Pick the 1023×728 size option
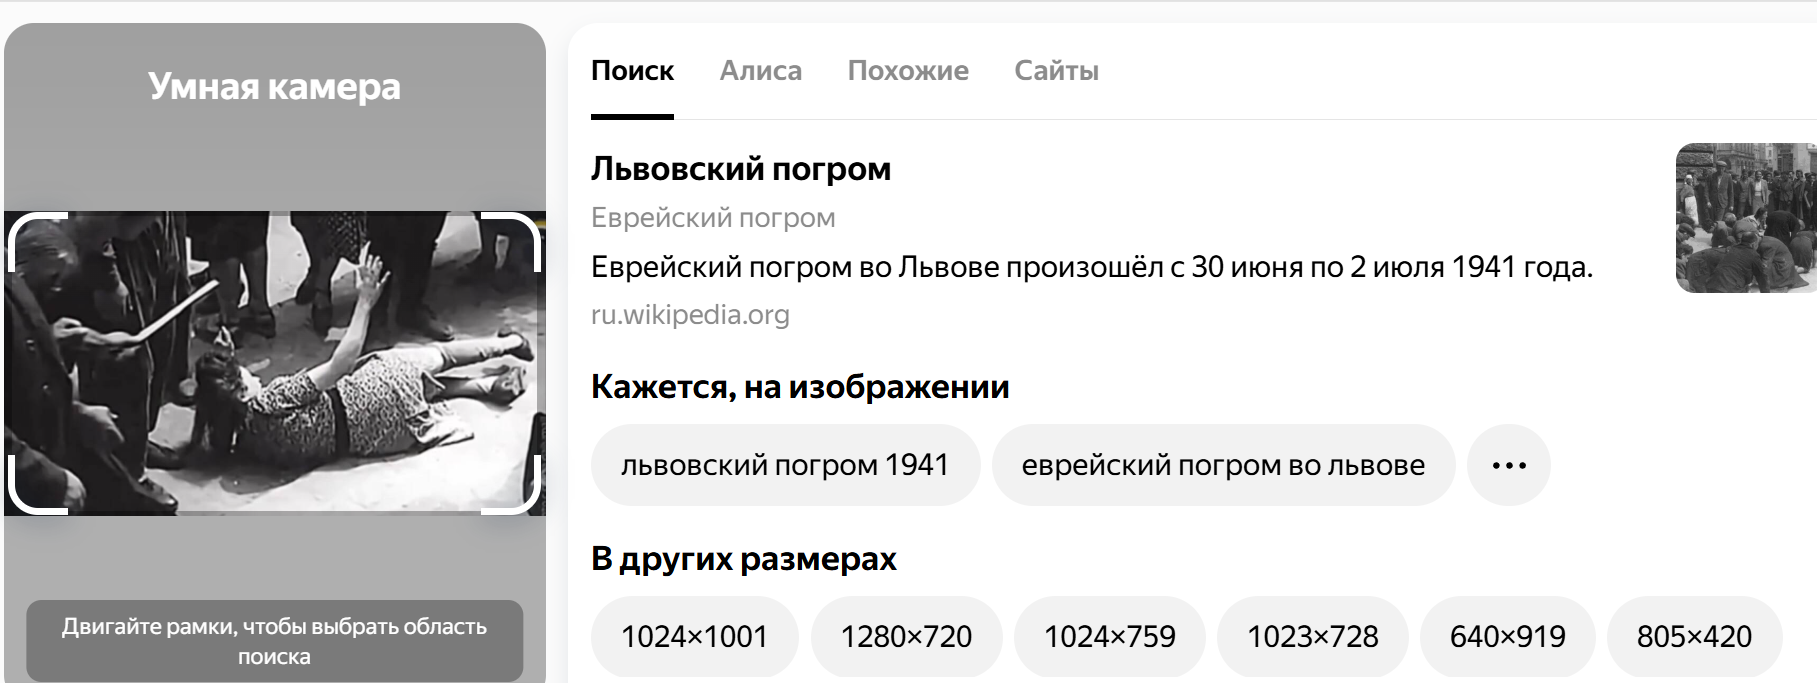Image resolution: width=1817 pixels, height=683 pixels. coord(1312,637)
